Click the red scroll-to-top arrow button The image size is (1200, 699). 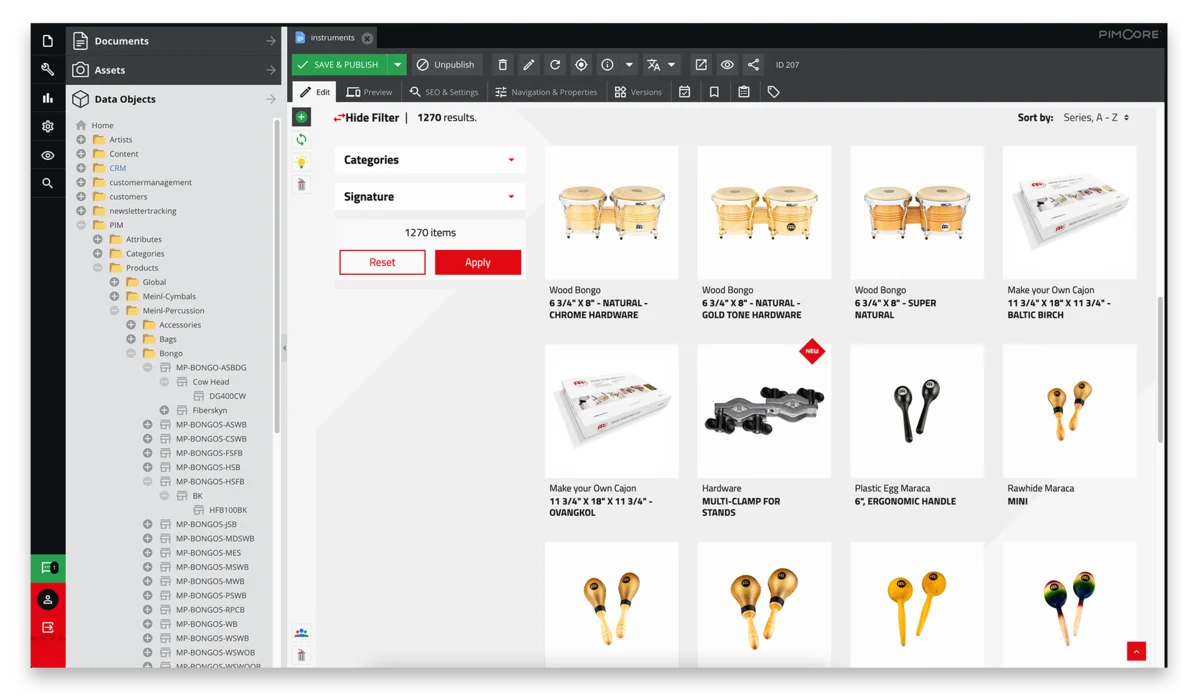point(1136,651)
